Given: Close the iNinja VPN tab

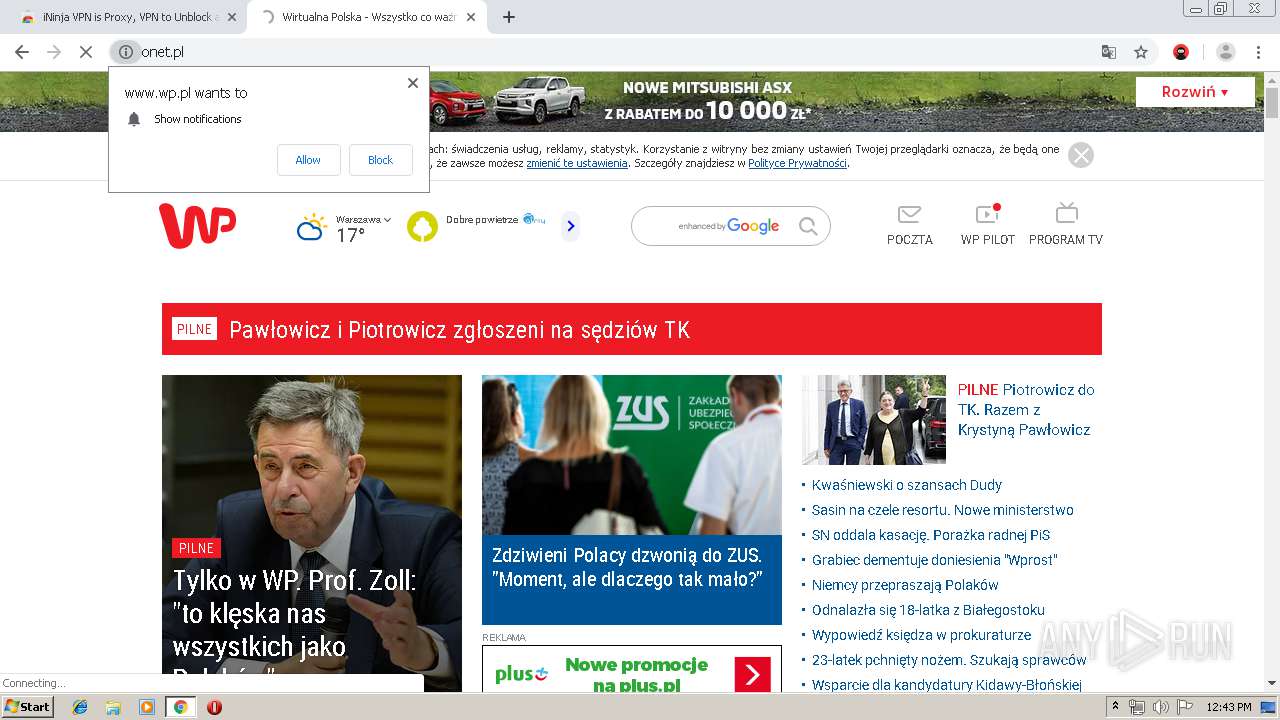Looking at the screenshot, I should 232,17.
